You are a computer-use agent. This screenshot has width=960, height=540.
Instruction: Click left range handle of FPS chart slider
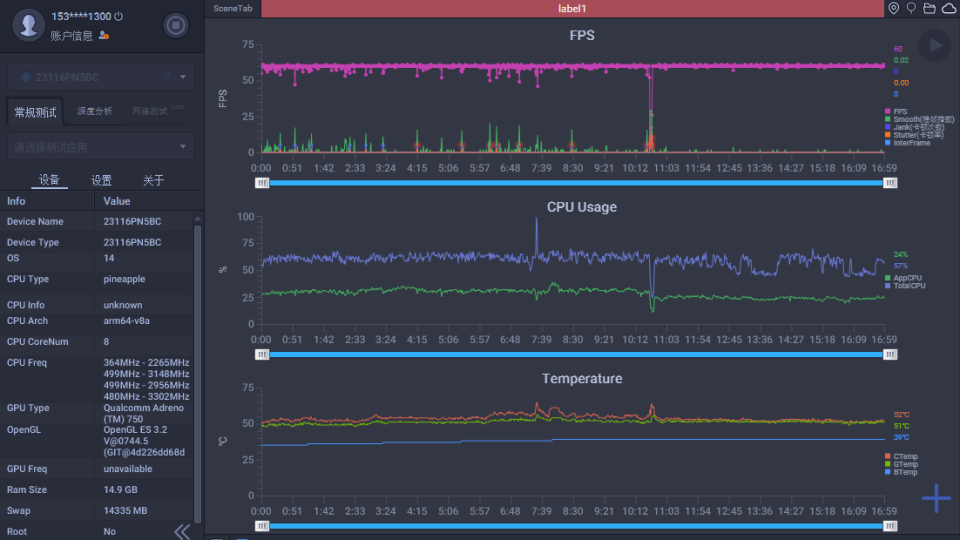pos(262,183)
